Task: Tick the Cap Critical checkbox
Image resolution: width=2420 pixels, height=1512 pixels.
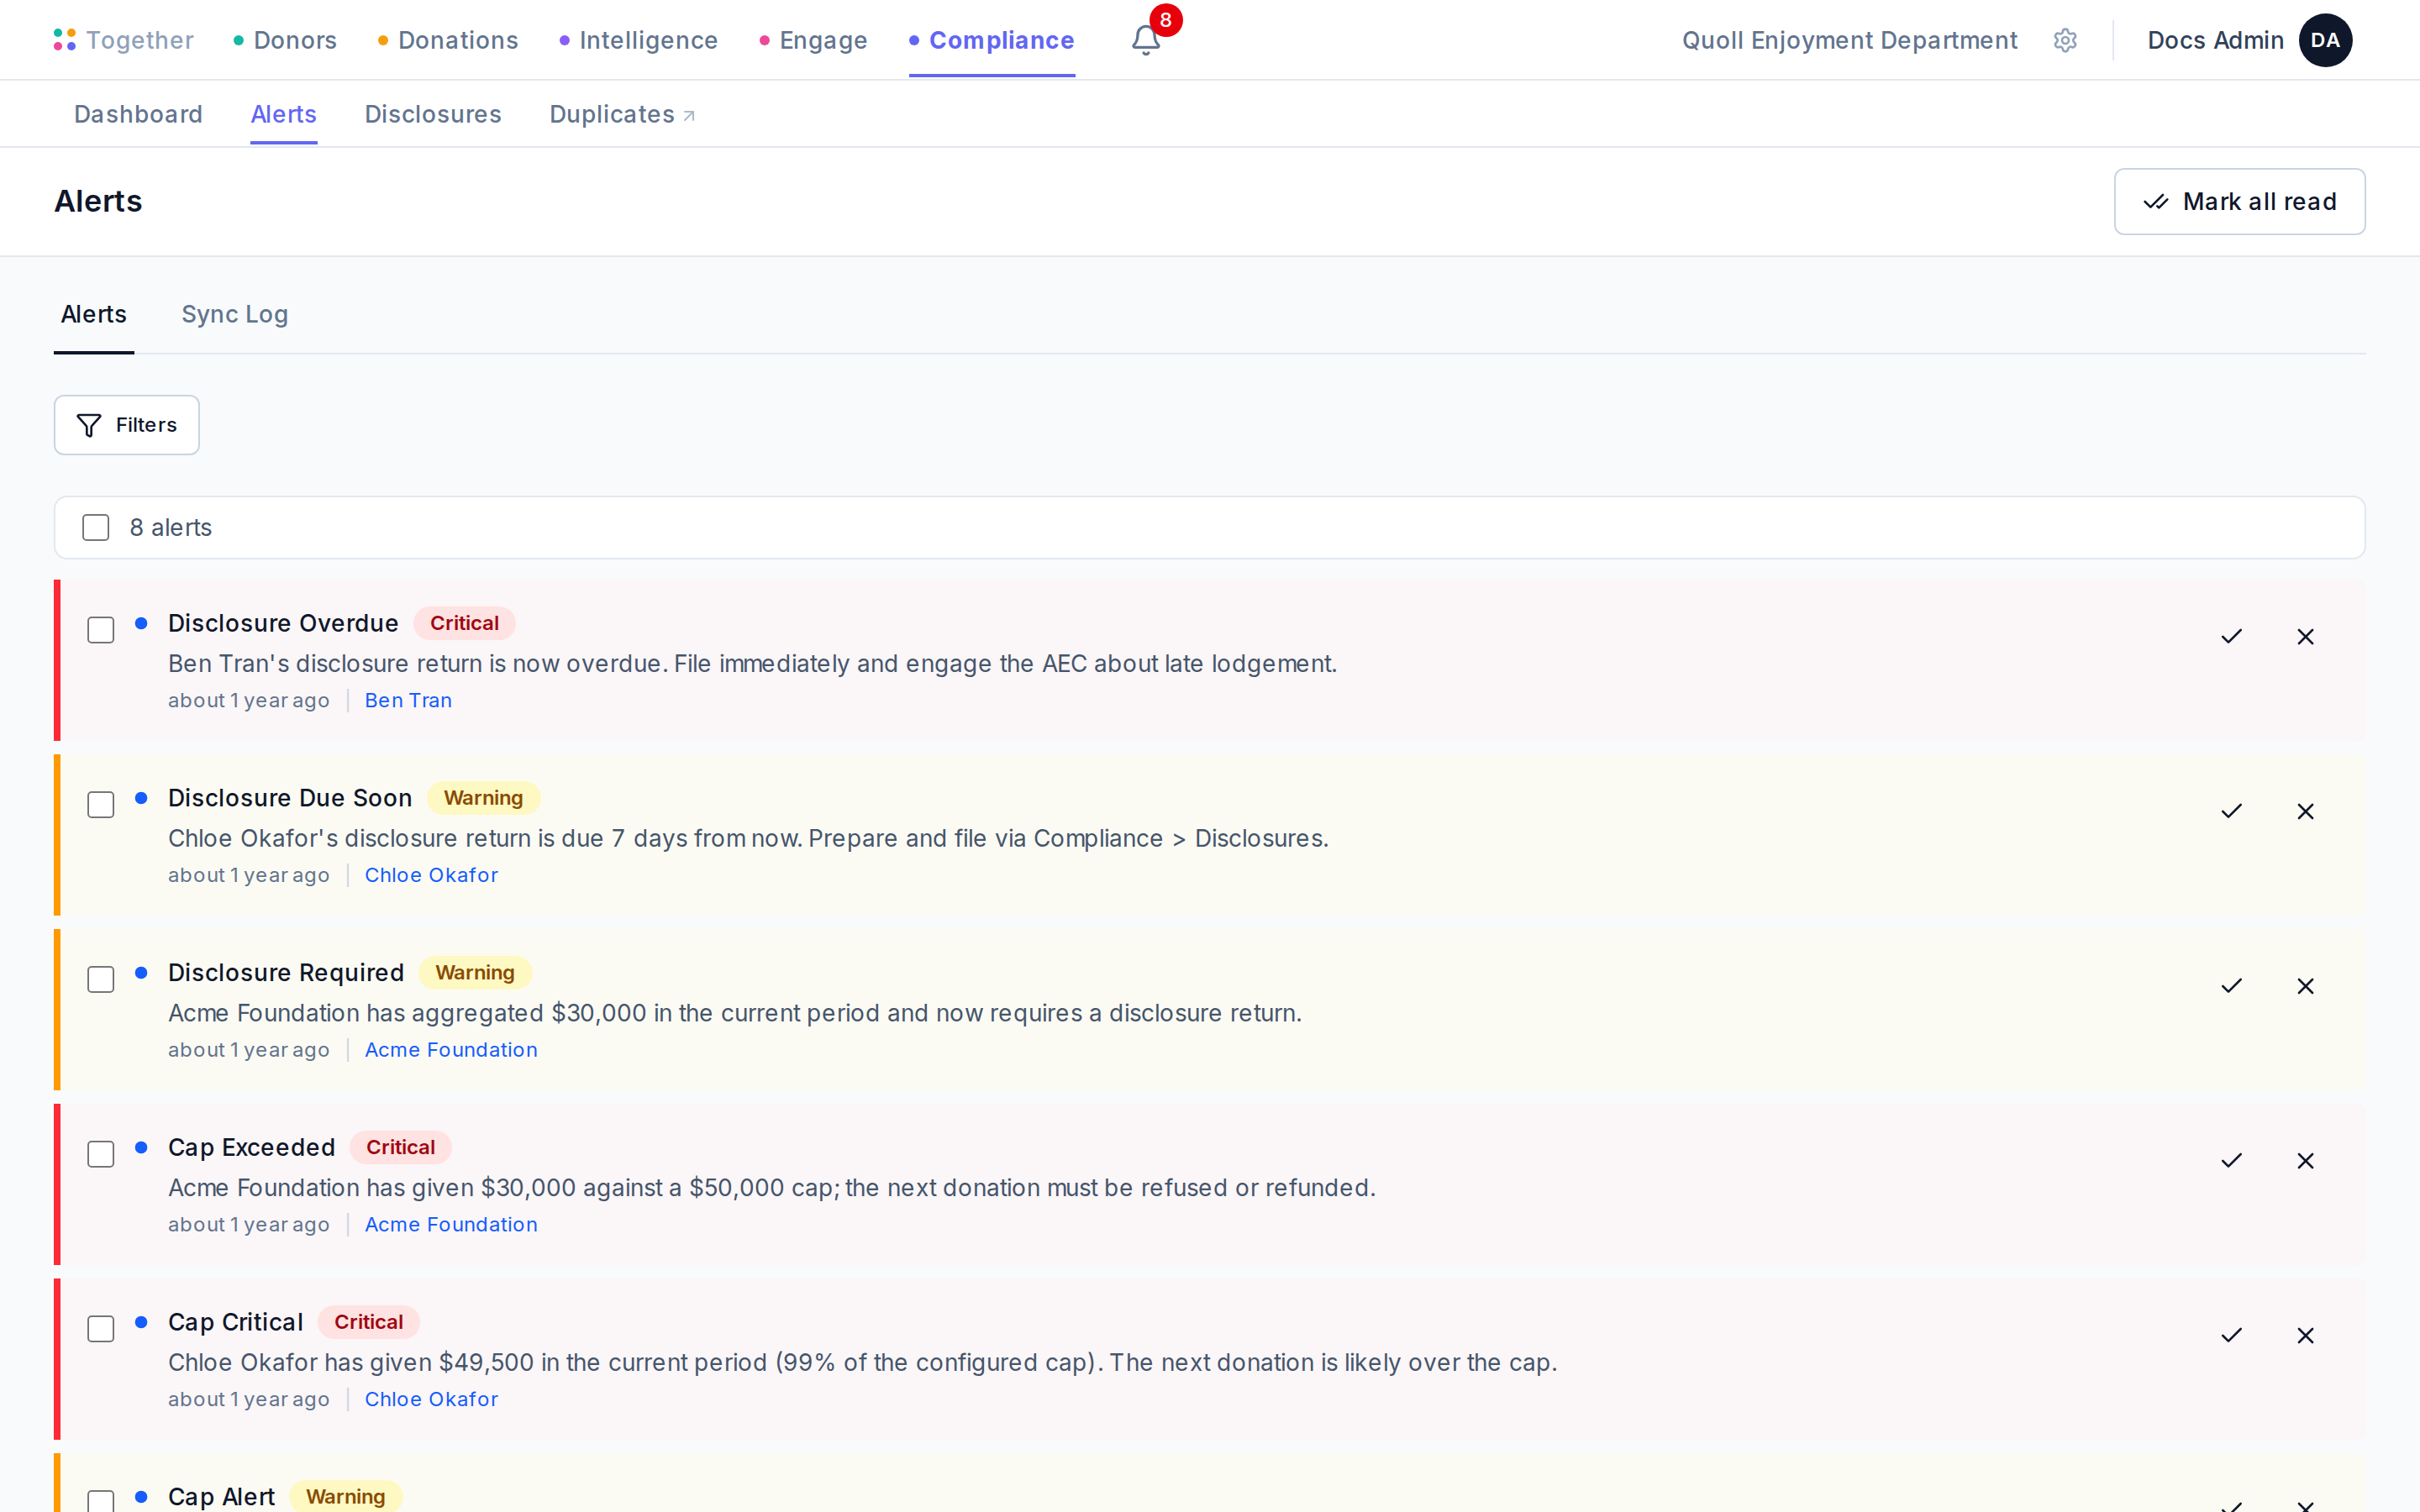Action: pos(101,1329)
